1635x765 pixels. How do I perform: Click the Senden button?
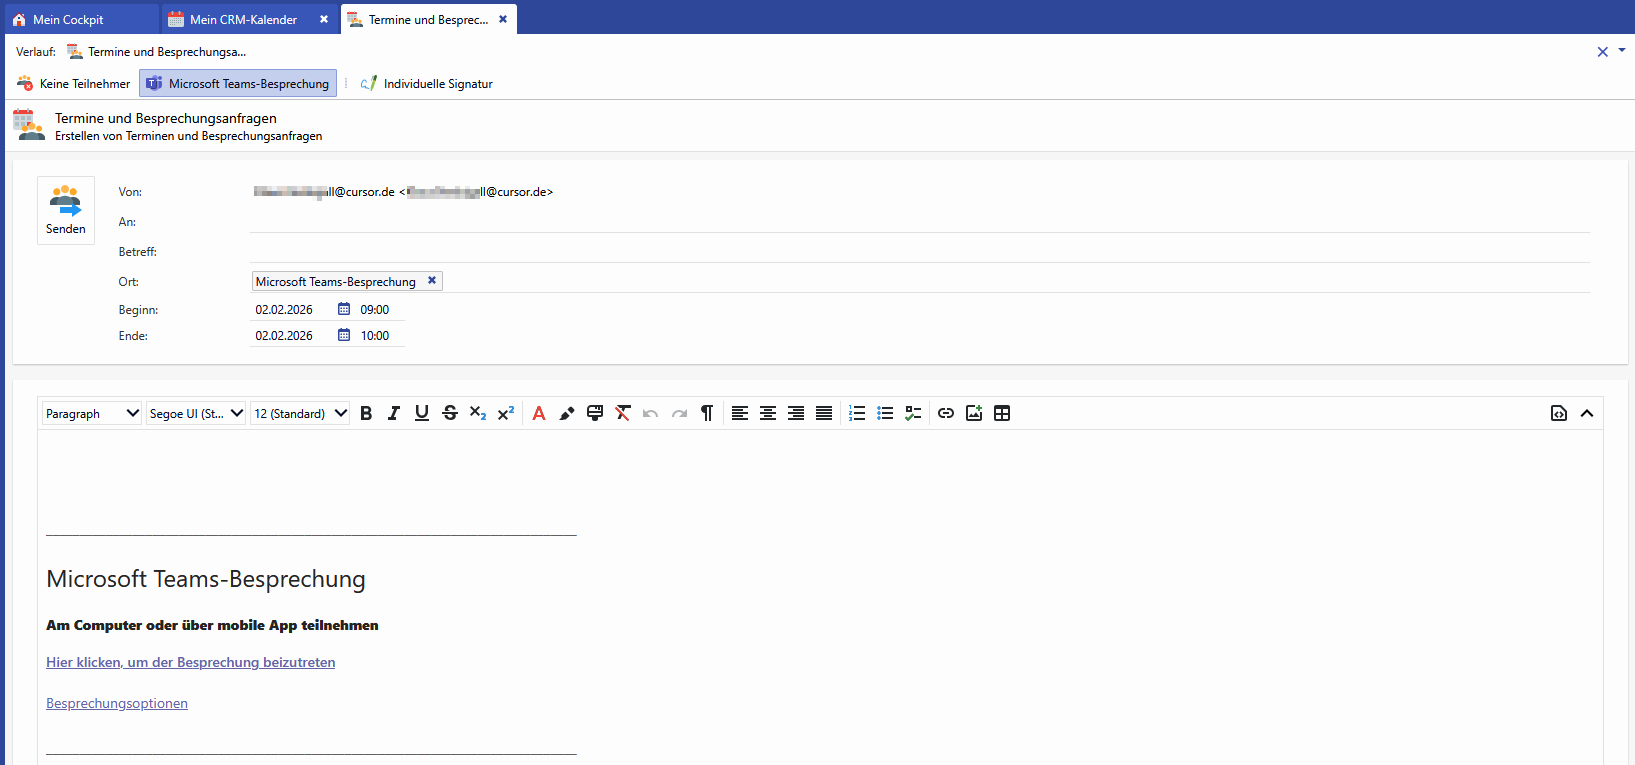66,210
